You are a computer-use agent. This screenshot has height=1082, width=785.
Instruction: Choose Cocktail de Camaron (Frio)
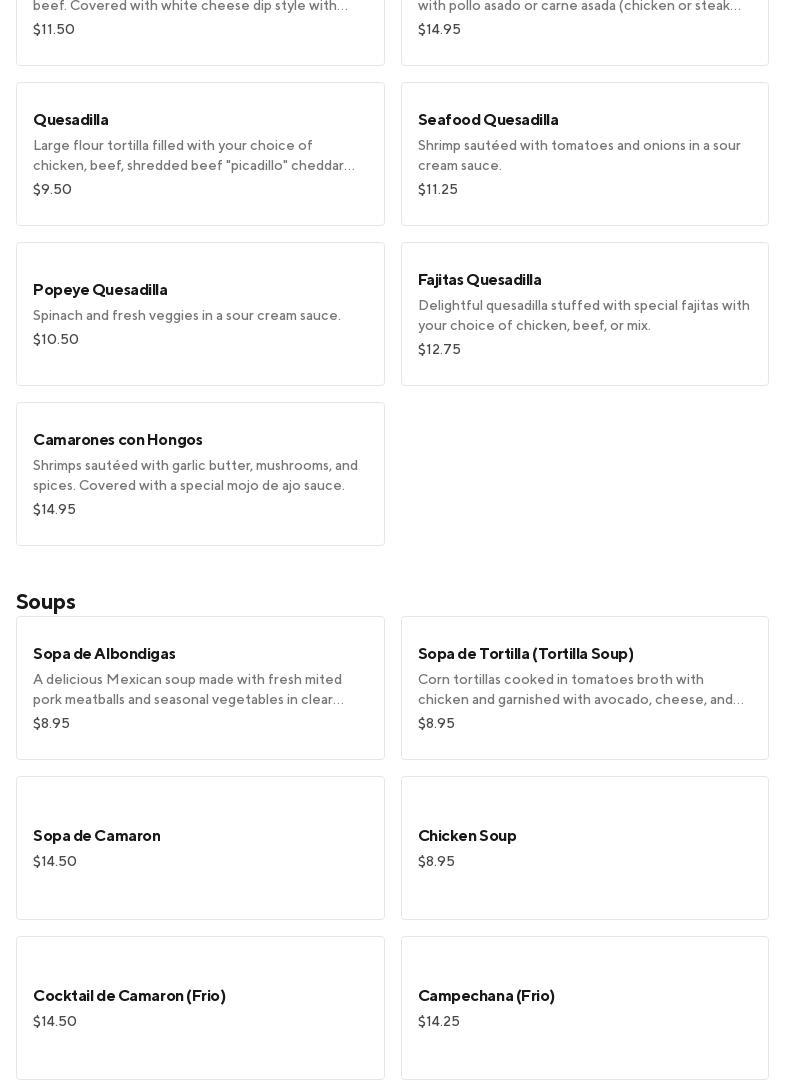point(200,1007)
